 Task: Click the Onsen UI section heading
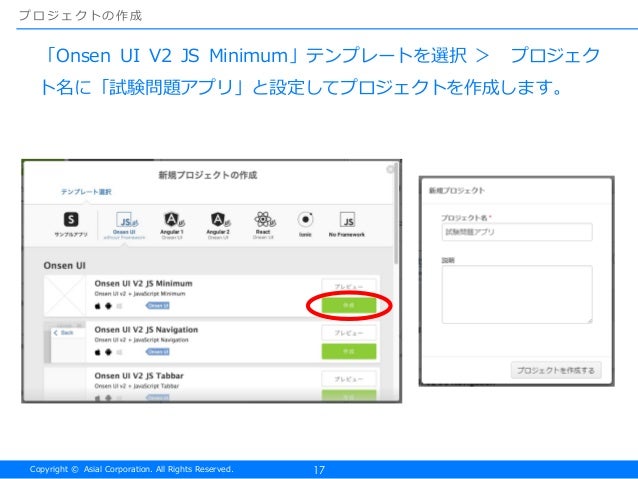pos(64,265)
